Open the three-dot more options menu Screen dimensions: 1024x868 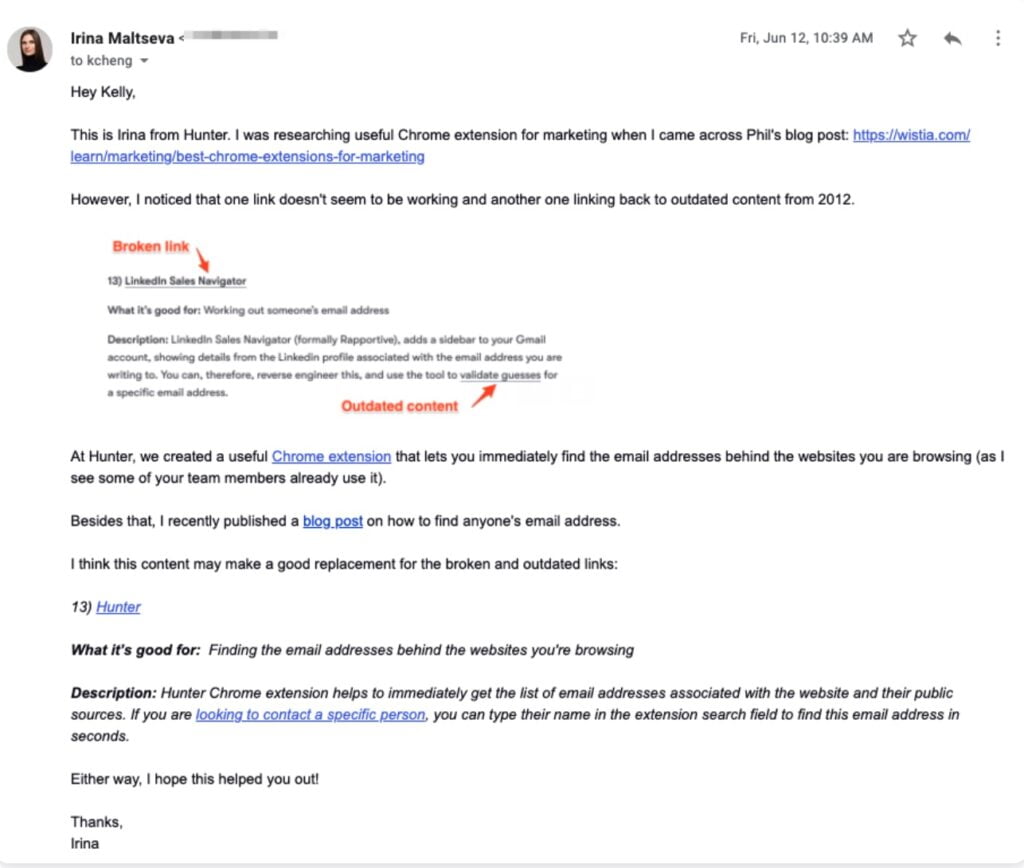coord(997,38)
